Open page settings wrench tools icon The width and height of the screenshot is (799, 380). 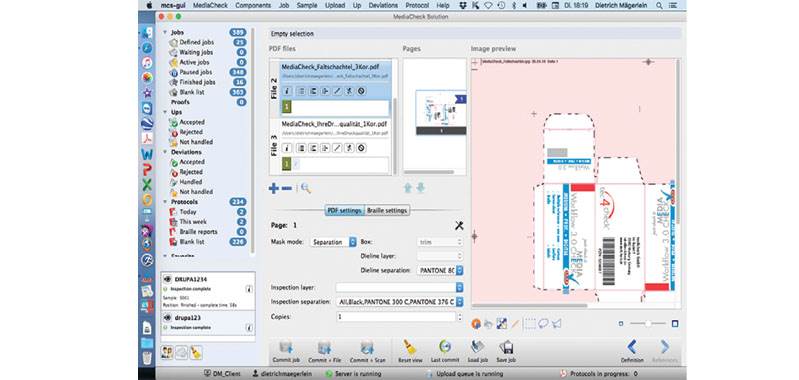459,226
